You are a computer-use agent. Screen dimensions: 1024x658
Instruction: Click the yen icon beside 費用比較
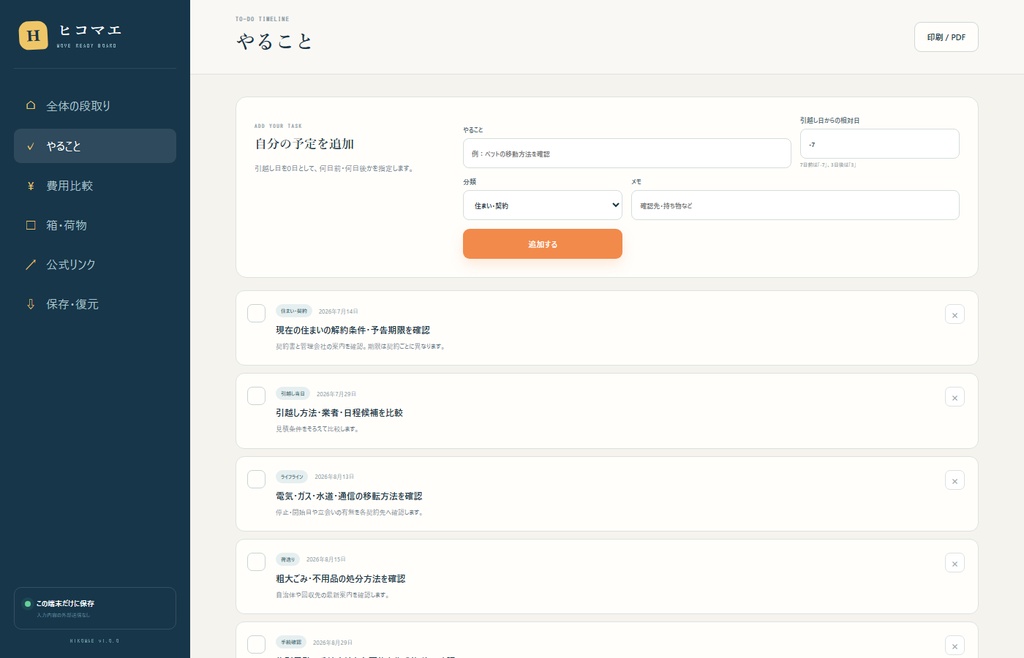tap(31, 186)
